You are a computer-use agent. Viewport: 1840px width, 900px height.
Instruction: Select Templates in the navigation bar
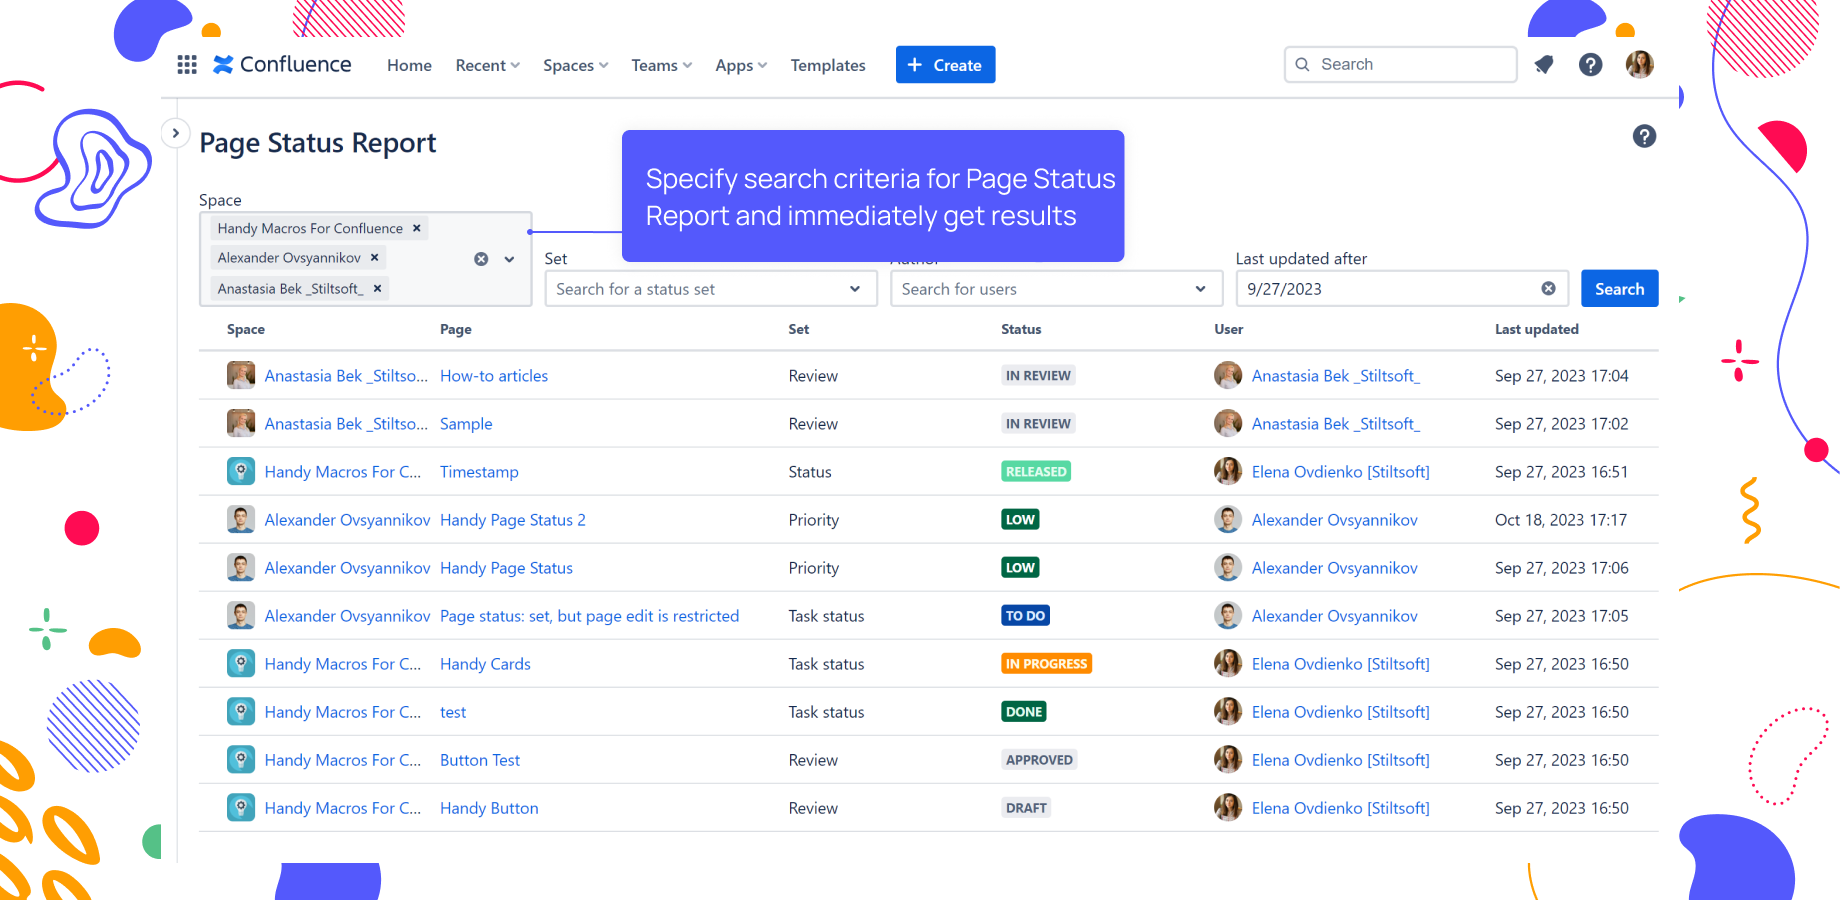(x=828, y=65)
